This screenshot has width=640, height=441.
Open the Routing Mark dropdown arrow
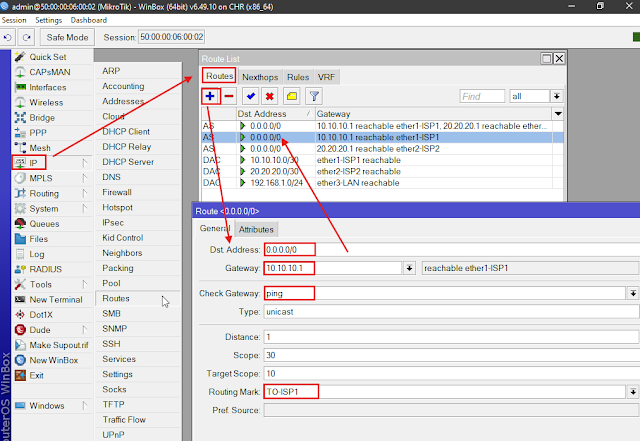(x=633, y=392)
